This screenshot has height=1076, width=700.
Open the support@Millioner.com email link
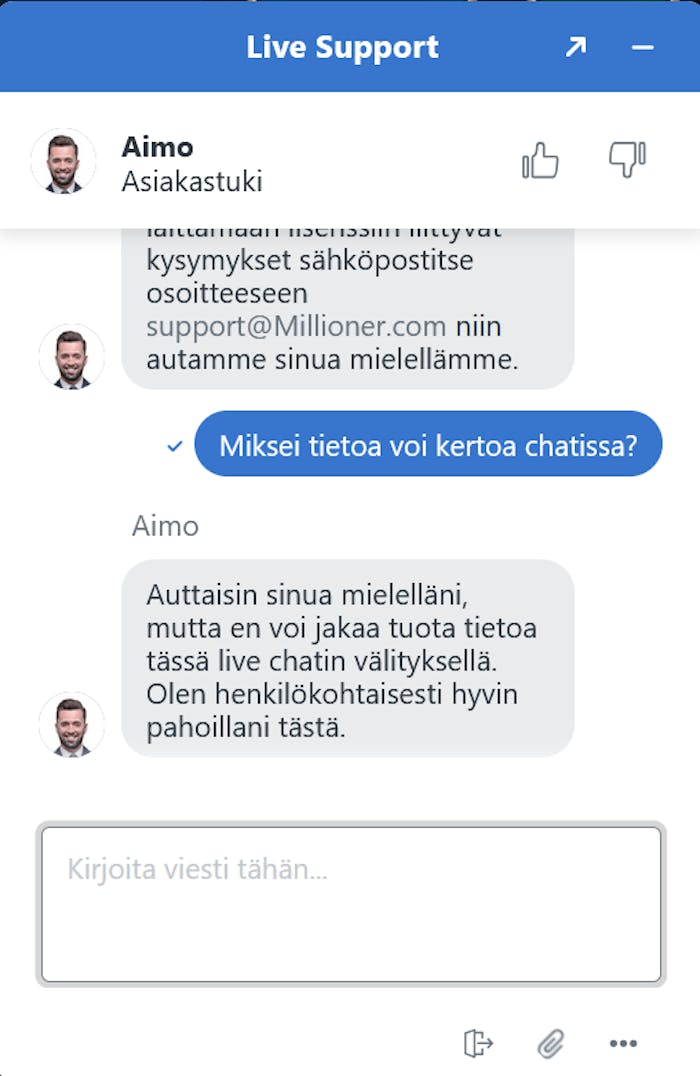(296, 327)
